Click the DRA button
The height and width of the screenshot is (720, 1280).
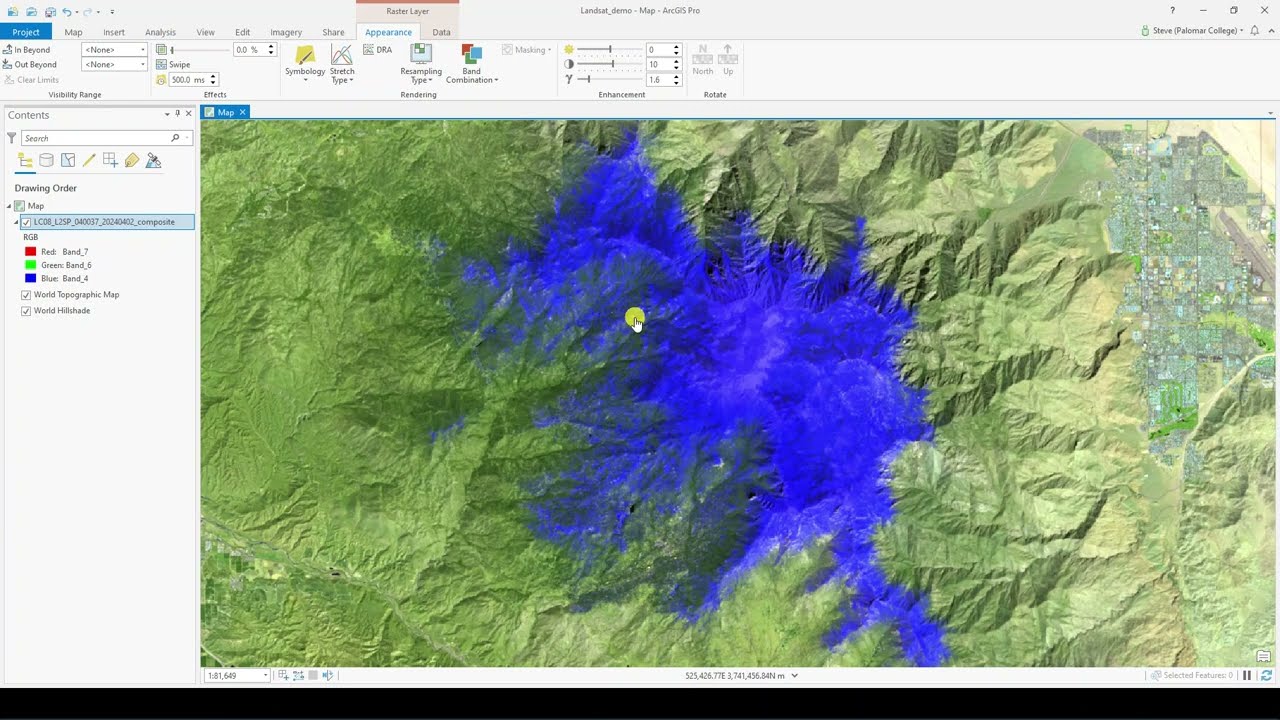pyautogui.click(x=378, y=49)
